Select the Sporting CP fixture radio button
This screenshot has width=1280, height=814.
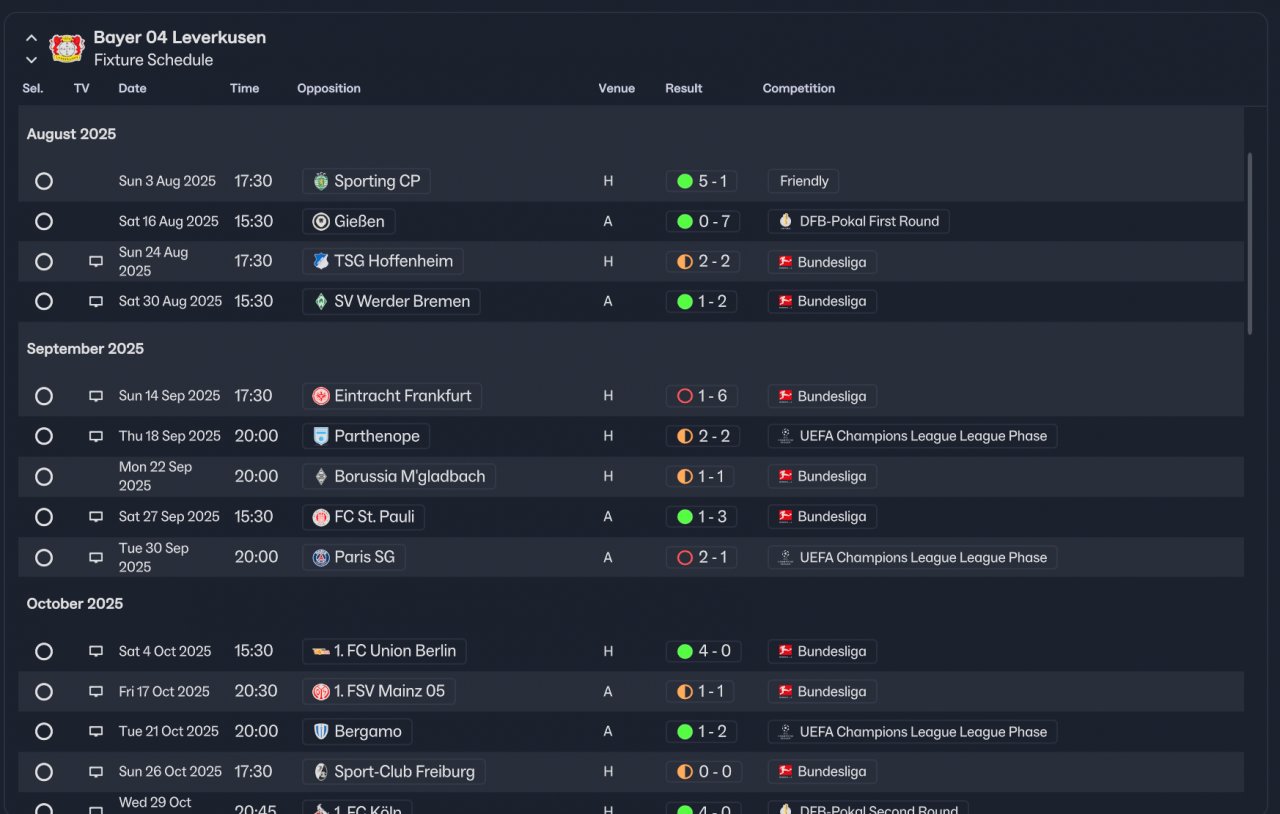tap(44, 181)
